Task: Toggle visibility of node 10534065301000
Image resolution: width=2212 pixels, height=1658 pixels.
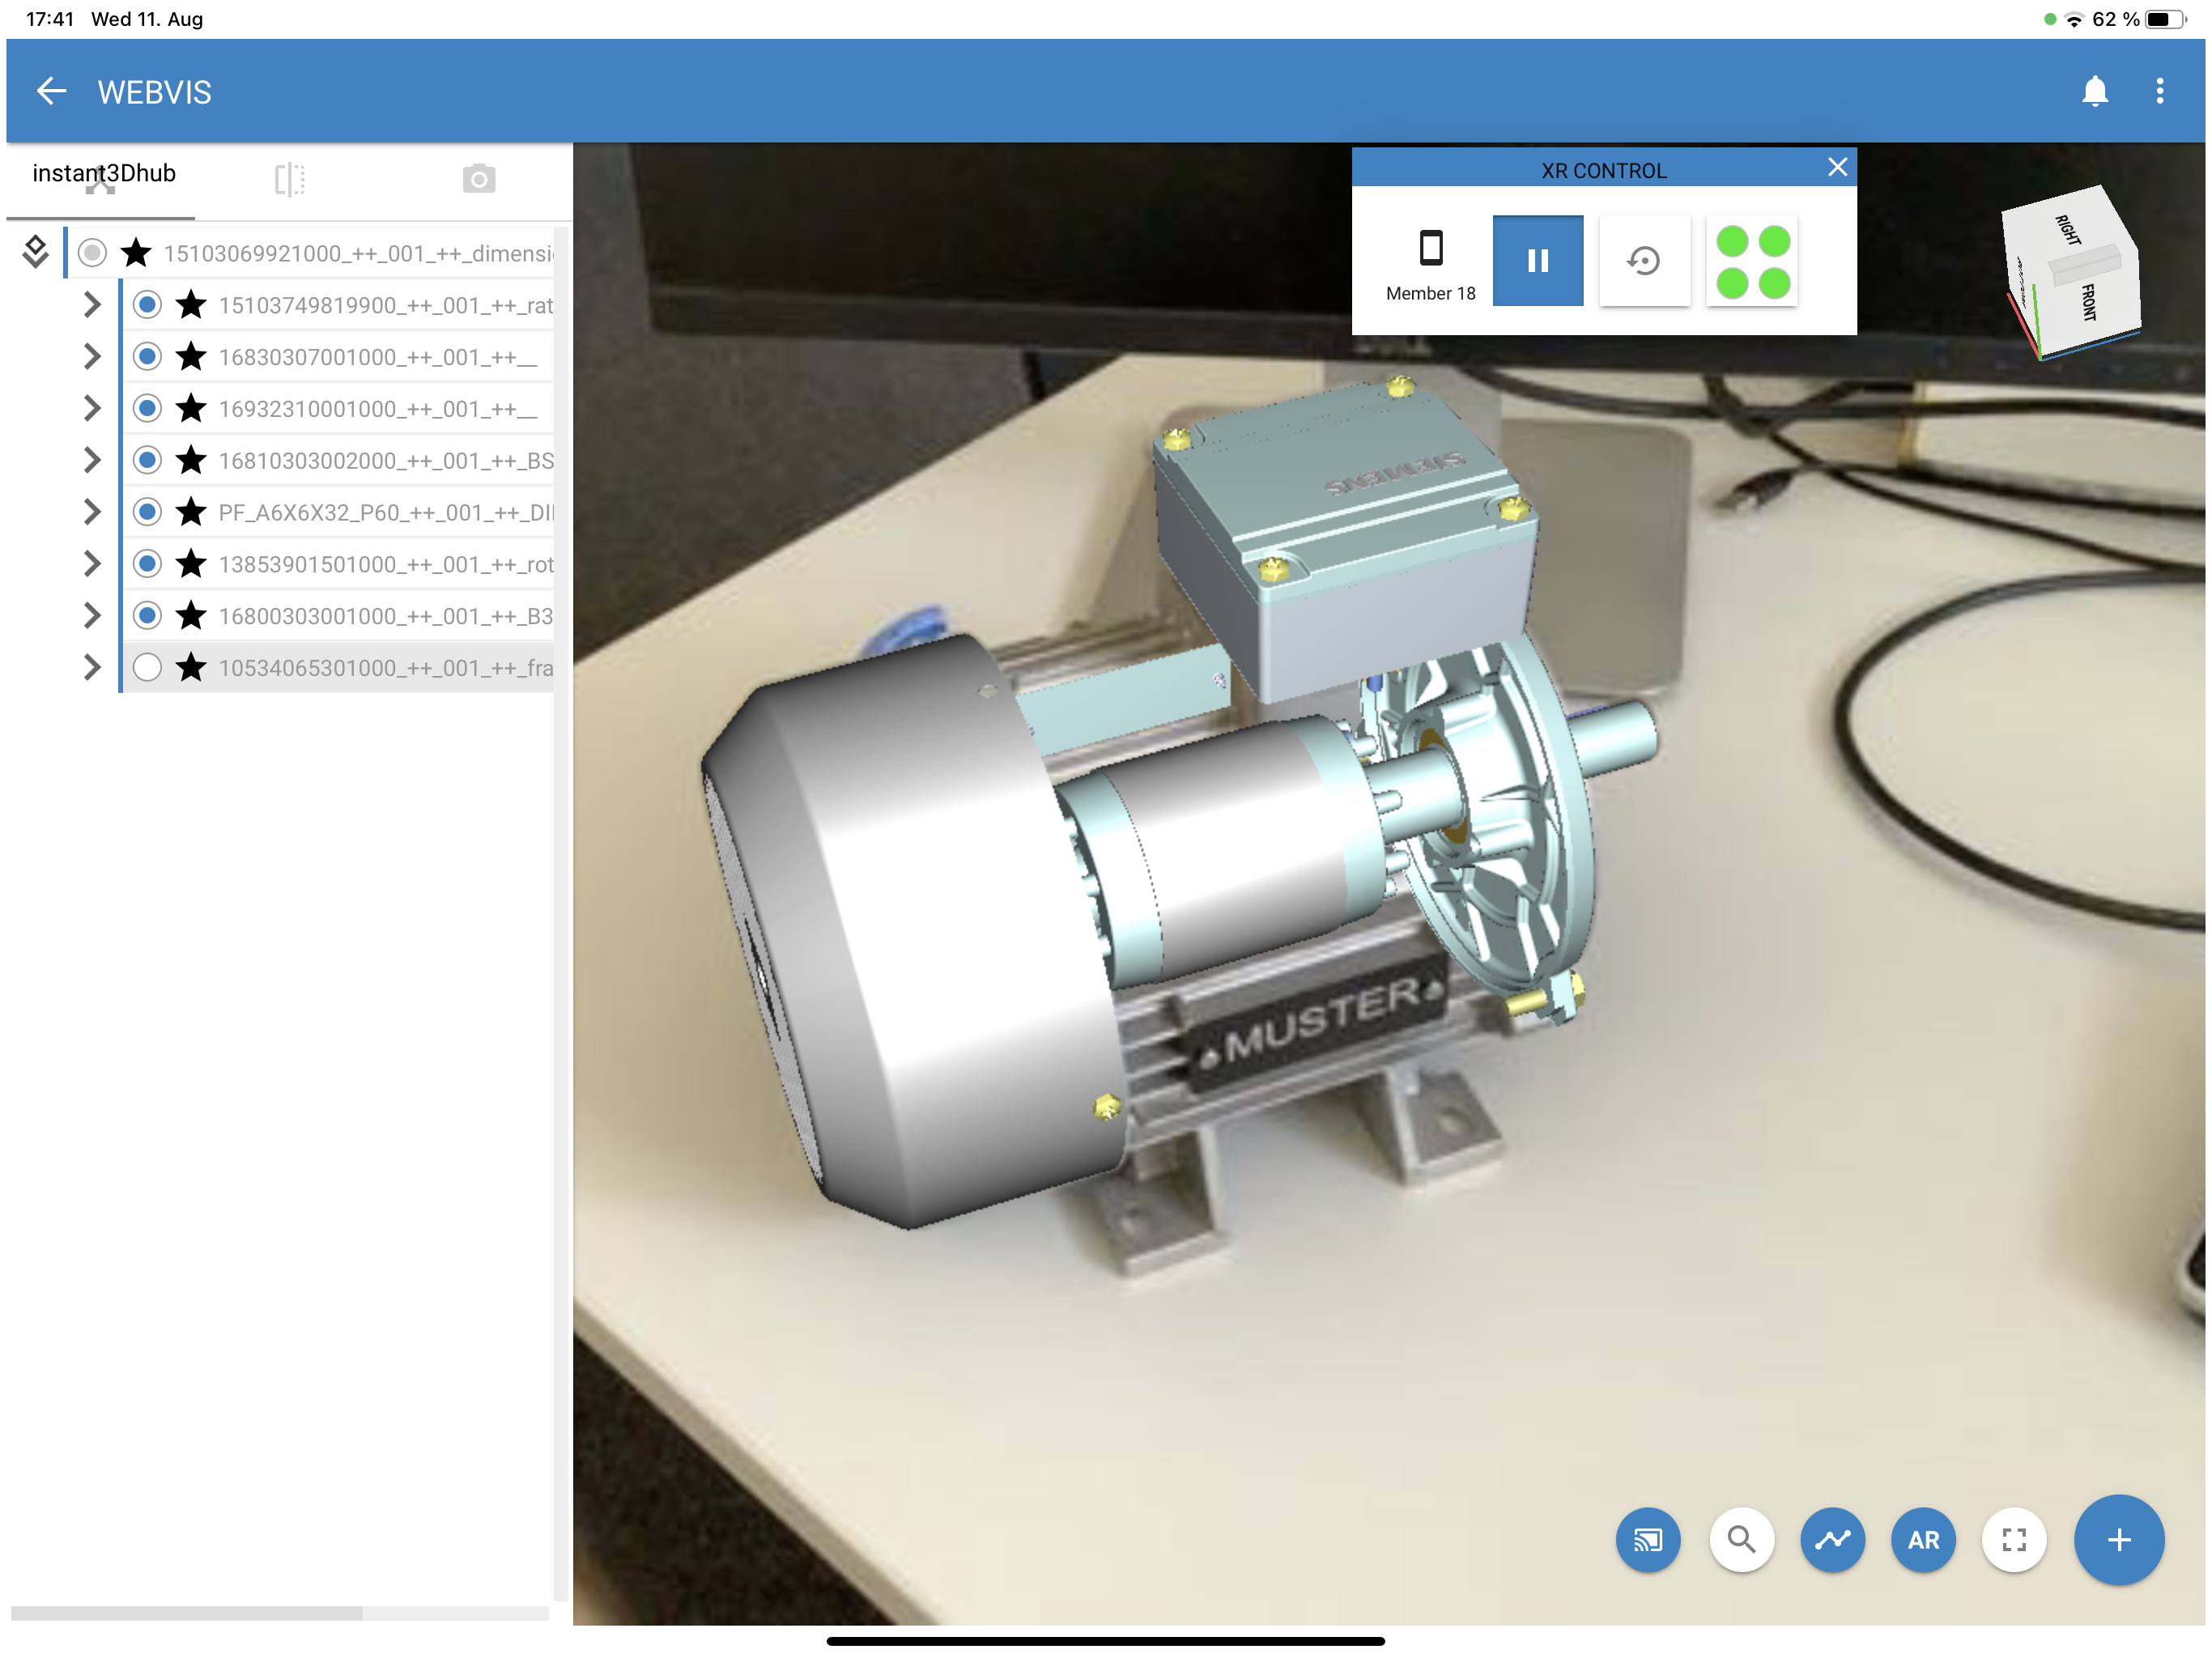Action: tap(147, 667)
